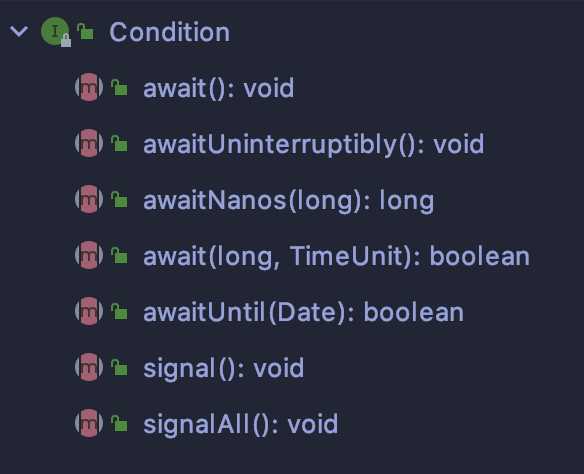584x474 pixels.
Task: Select the Condition interface label
Action: [x=169, y=32]
